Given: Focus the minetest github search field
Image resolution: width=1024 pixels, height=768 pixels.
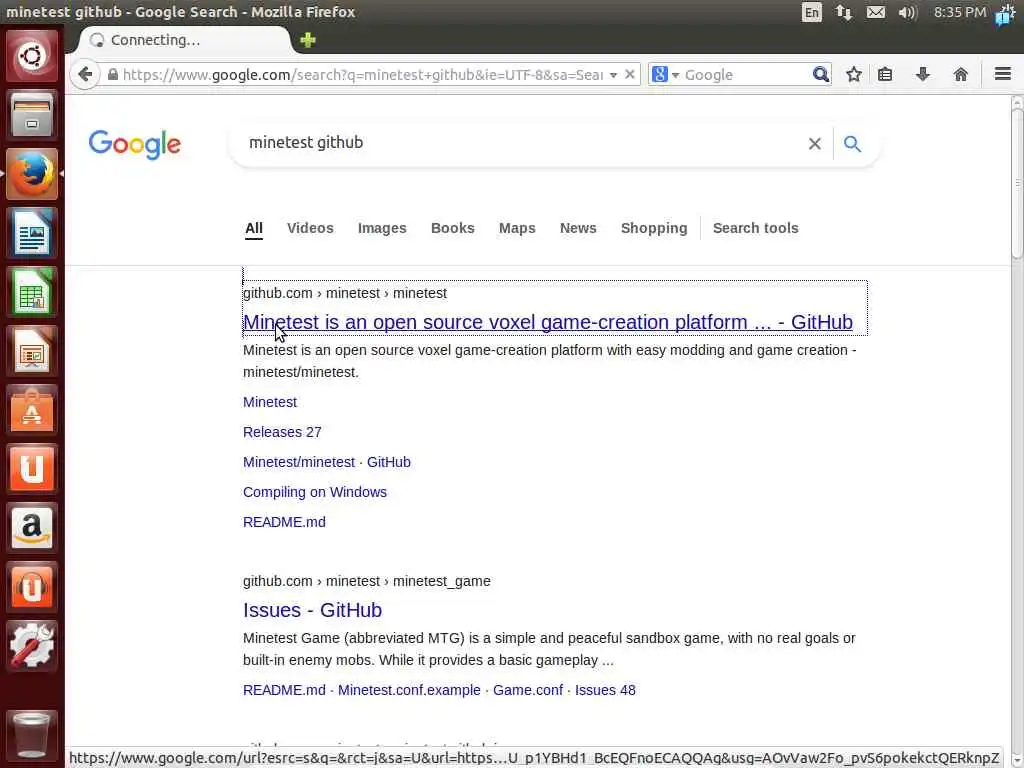Looking at the screenshot, I should (522, 143).
